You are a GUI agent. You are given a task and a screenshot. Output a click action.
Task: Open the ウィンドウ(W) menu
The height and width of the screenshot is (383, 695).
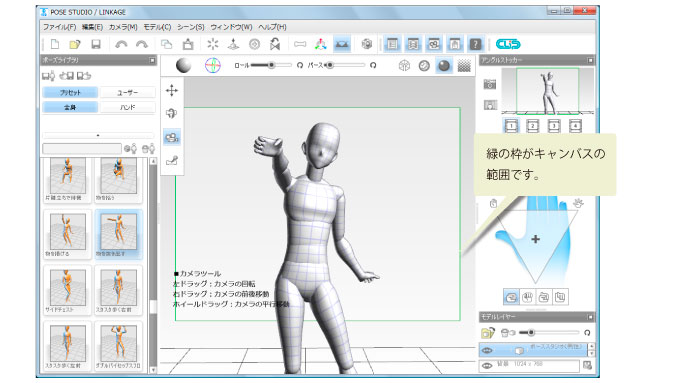[231, 27]
